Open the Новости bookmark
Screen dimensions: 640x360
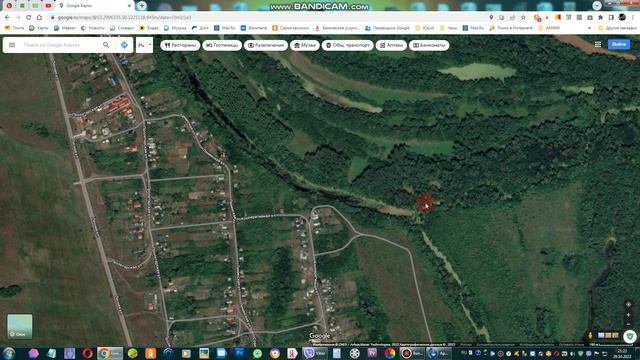[x=93, y=28]
